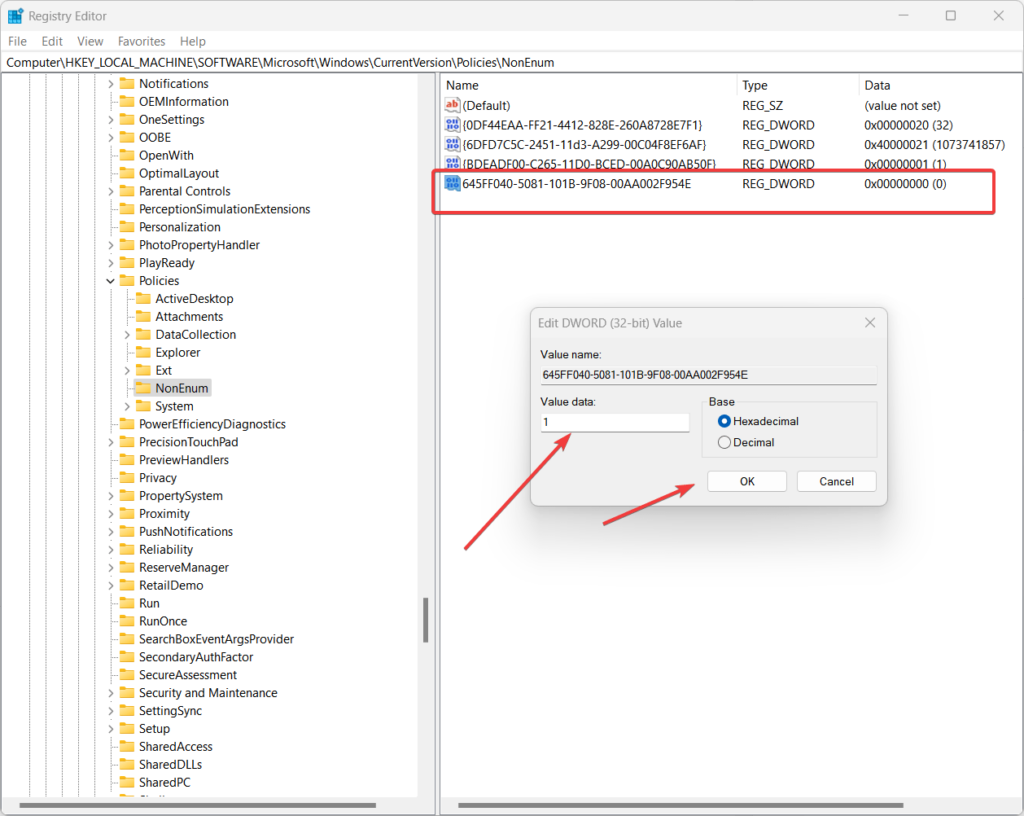Click DWORD icon of 645FF040-5081-101B-9F08-00AA002F954E
Viewport: 1024px width, 816px height.
pyautogui.click(x=452, y=183)
